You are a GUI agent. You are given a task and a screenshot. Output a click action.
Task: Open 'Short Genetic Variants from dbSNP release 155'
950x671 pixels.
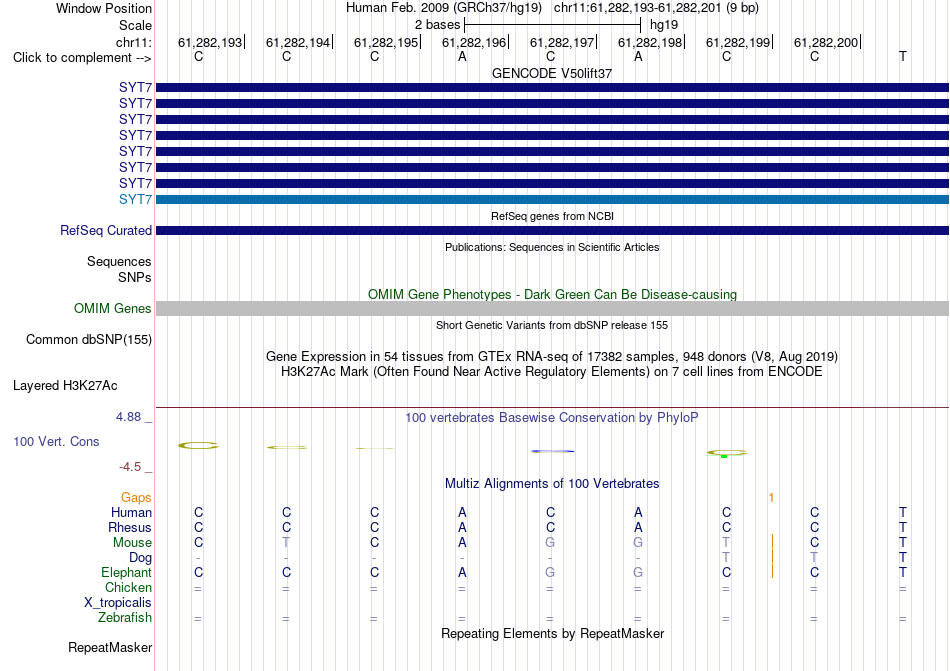(552, 325)
